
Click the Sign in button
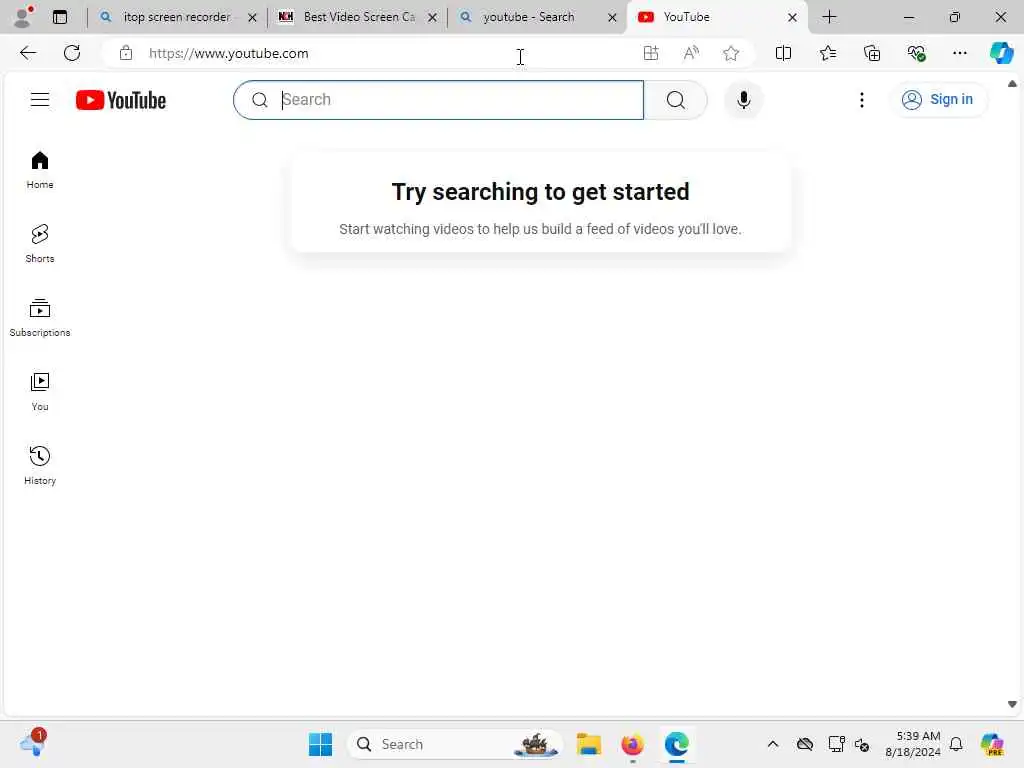pyautogui.click(x=938, y=100)
